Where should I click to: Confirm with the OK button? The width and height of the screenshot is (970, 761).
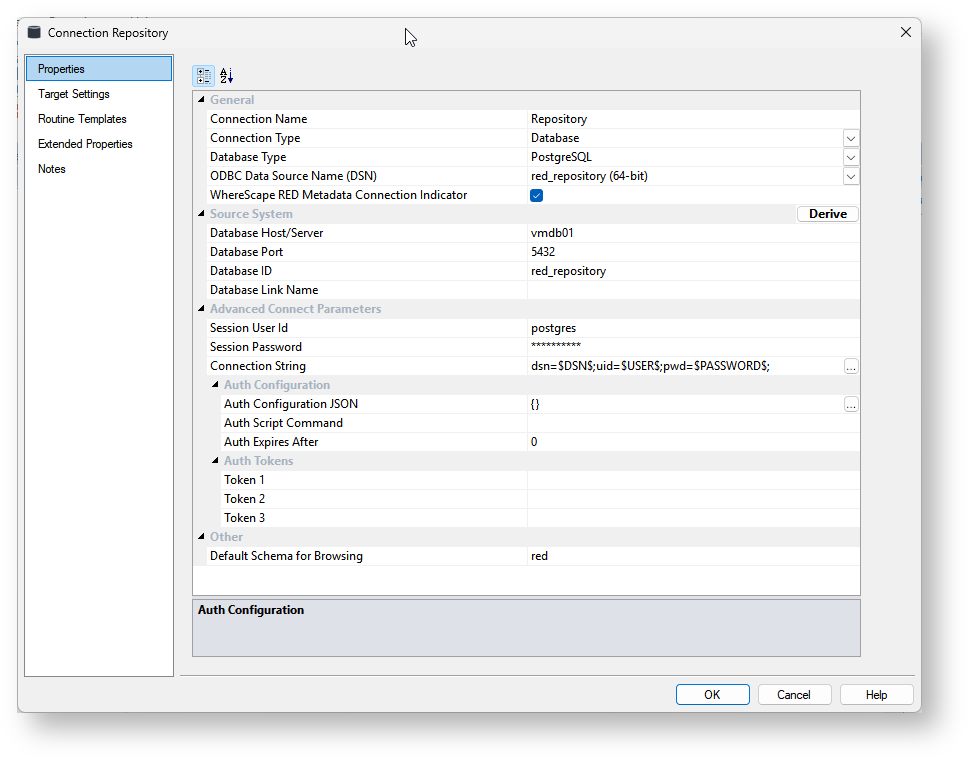click(713, 695)
